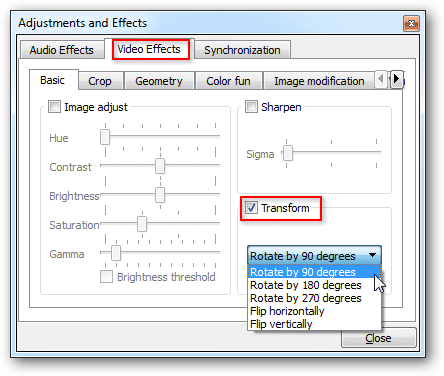Toggle the Brightness threshold checkbox
Screen dimensions: 444x376
pos(106,277)
